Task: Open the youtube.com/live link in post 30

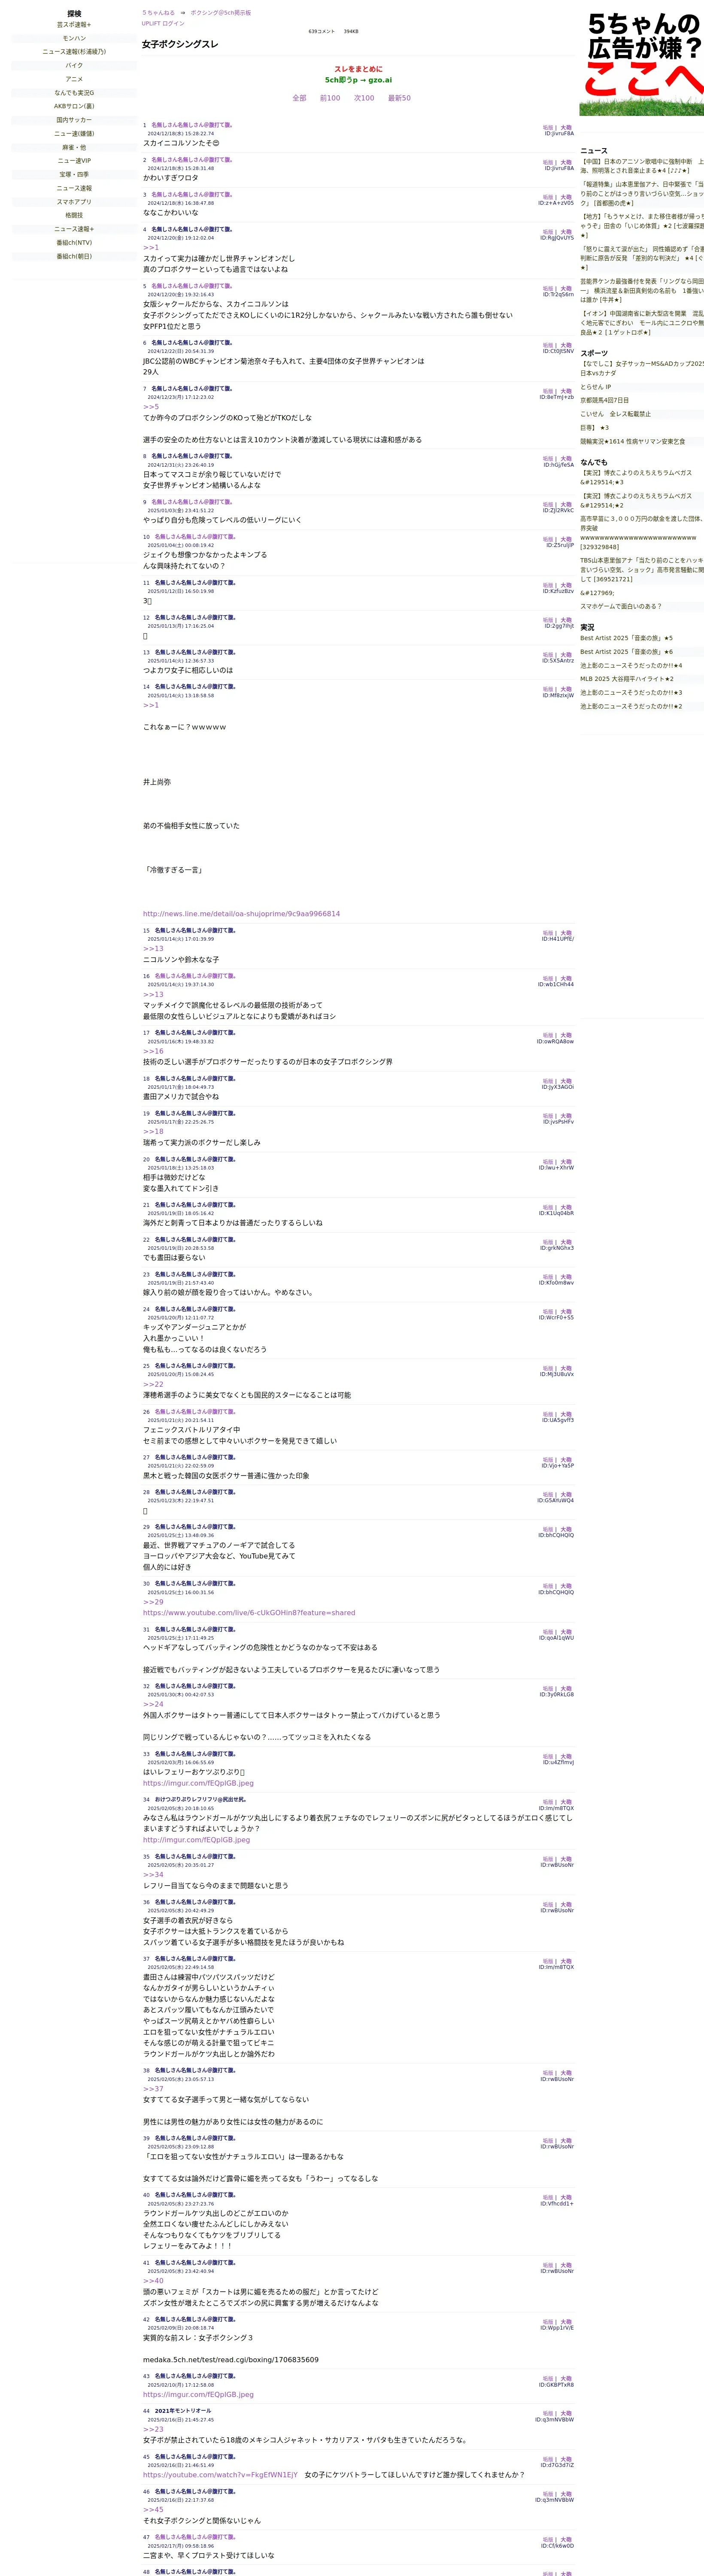Action: point(249,1613)
